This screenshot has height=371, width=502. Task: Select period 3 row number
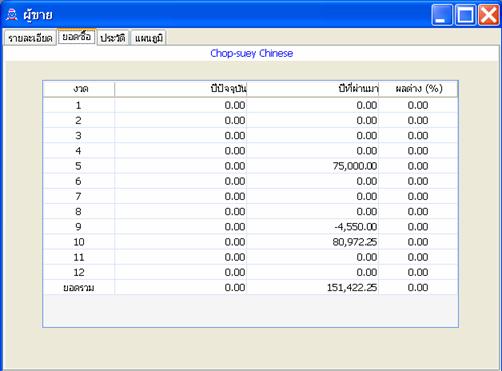pyautogui.click(x=78, y=136)
